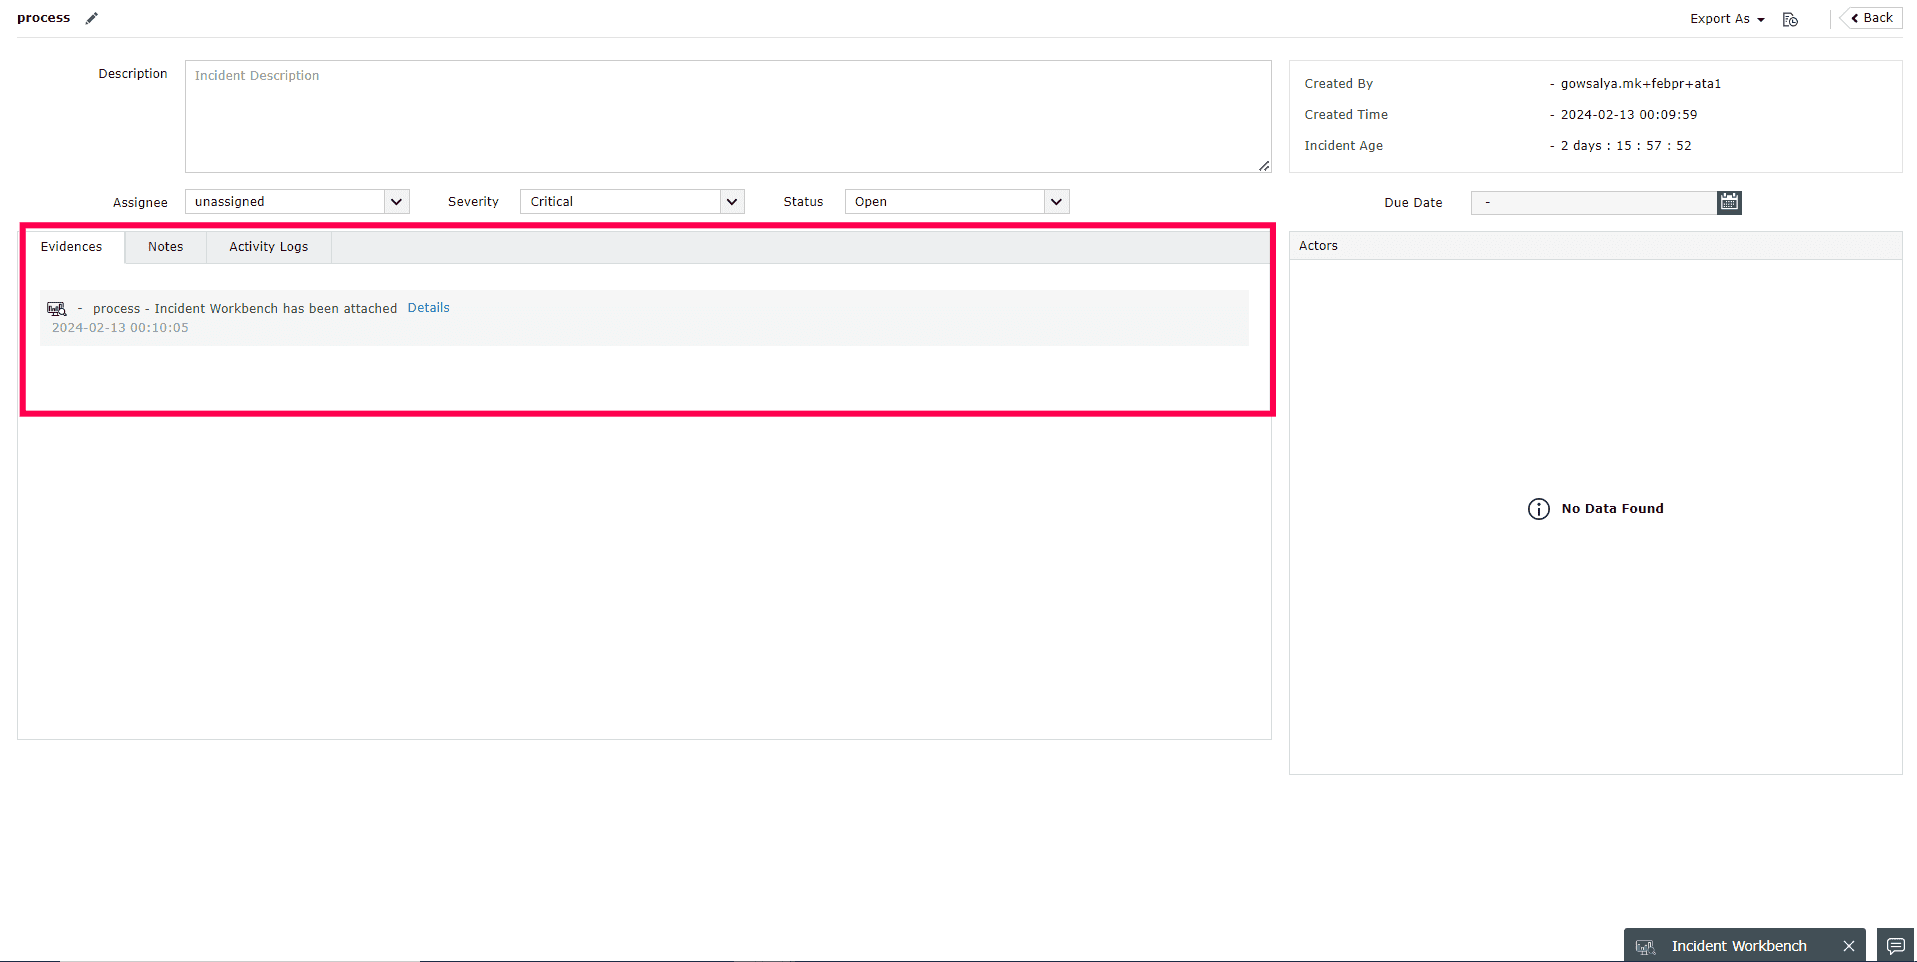Open the Export As dropdown
Image resolution: width=1917 pixels, height=962 pixels.
pos(1727,19)
